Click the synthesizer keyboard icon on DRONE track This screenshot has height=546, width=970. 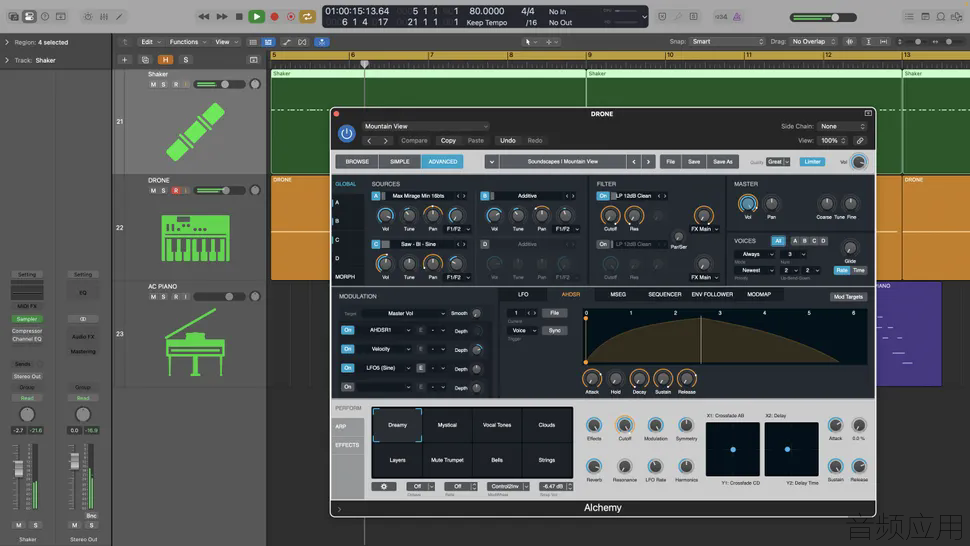click(195, 238)
